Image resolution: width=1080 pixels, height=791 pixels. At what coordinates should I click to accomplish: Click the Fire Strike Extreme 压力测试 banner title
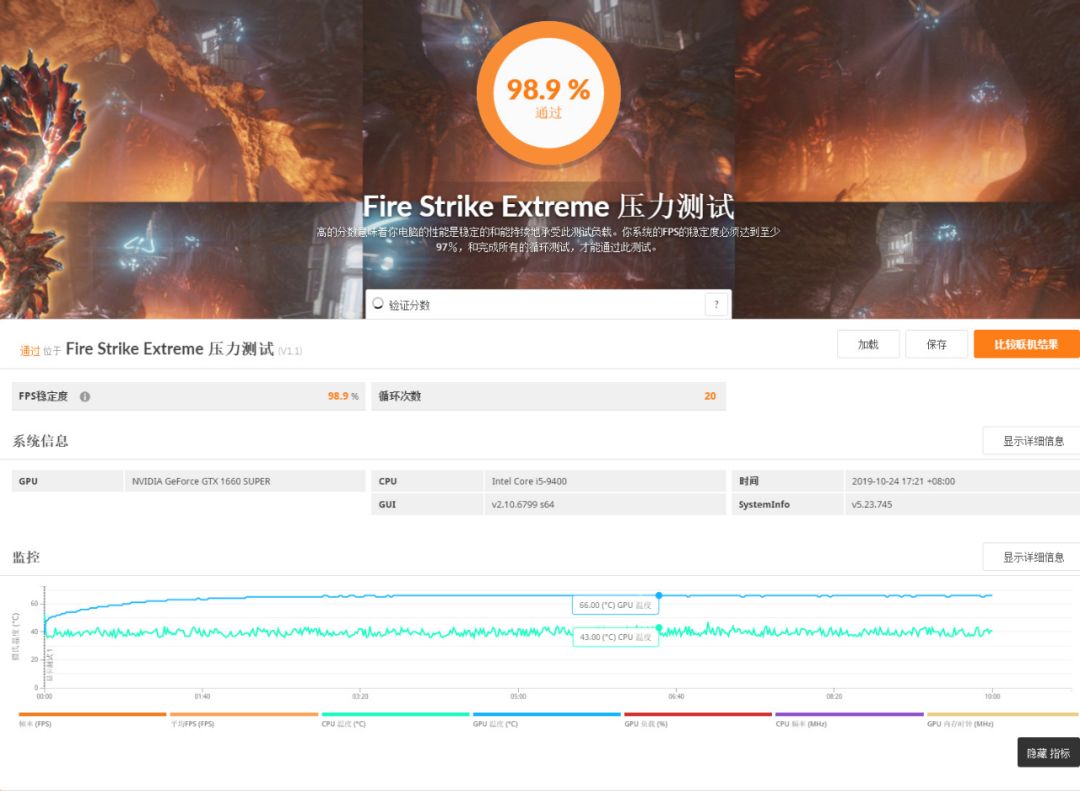click(548, 207)
